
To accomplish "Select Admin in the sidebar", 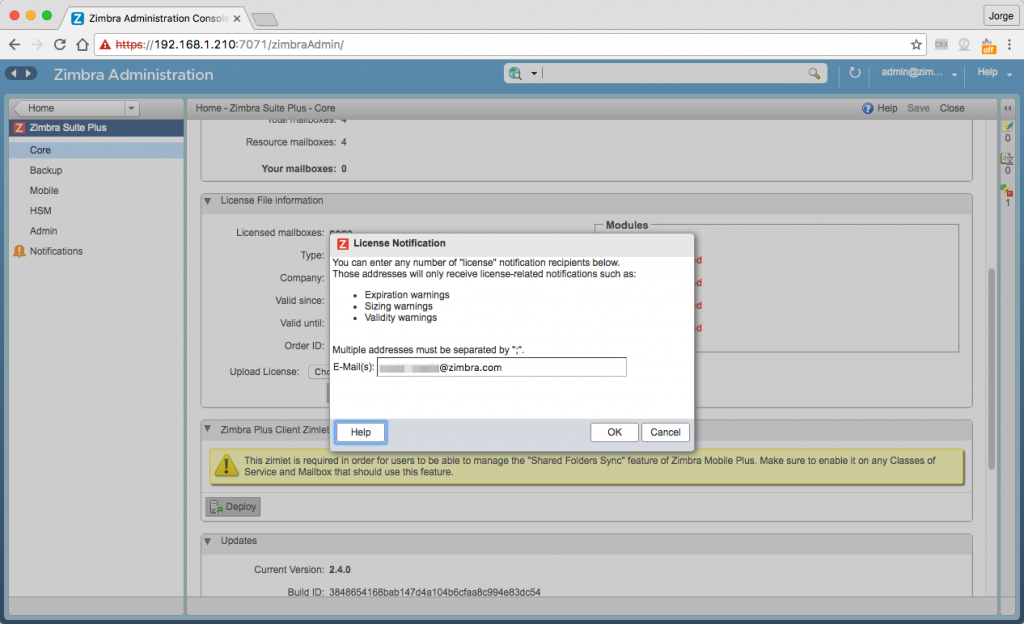I will [x=96, y=231].
